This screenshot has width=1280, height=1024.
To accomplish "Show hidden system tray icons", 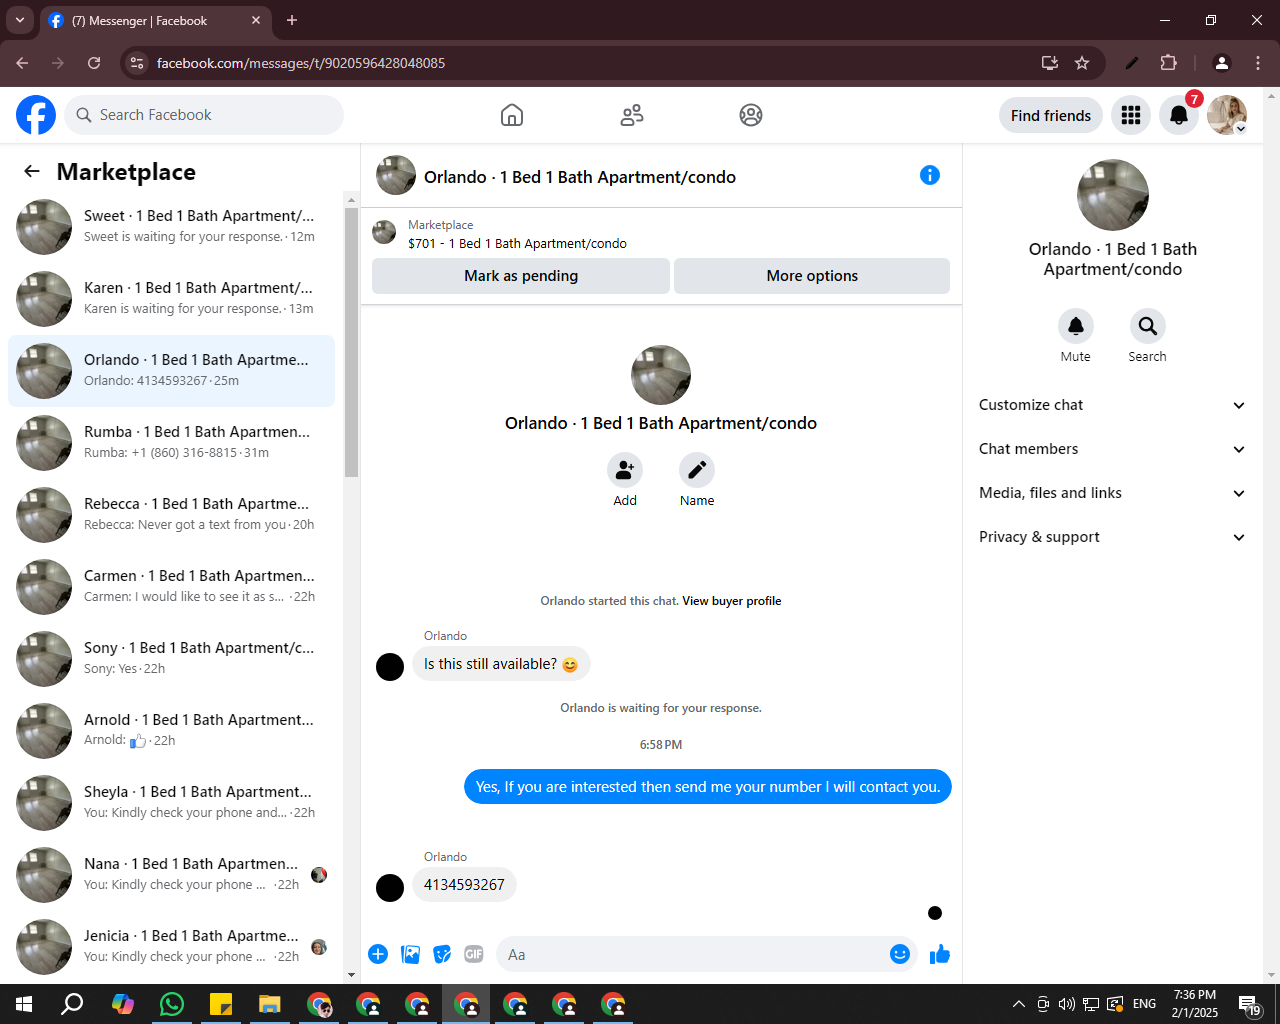I will click(1018, 1004).
